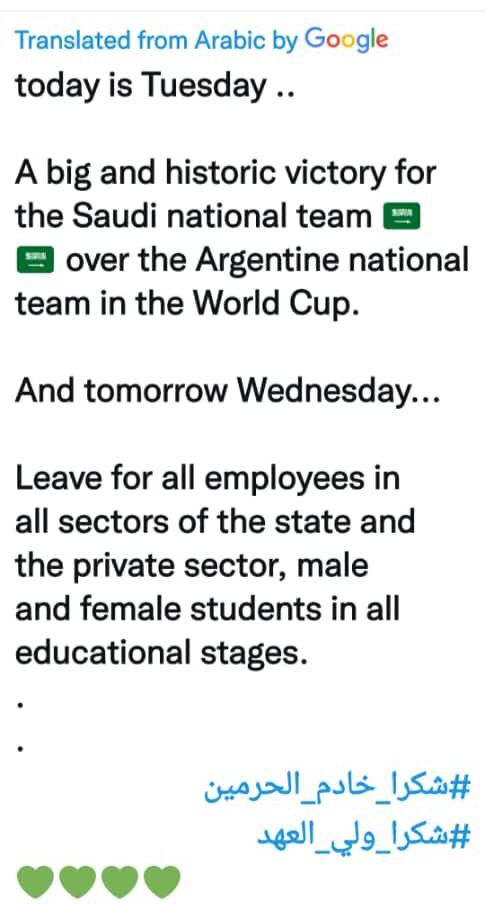Image resolution: width=485 pixels, height=904 pixels.
Task: Click the "Leave for all employees in" line
Action: 208,479
